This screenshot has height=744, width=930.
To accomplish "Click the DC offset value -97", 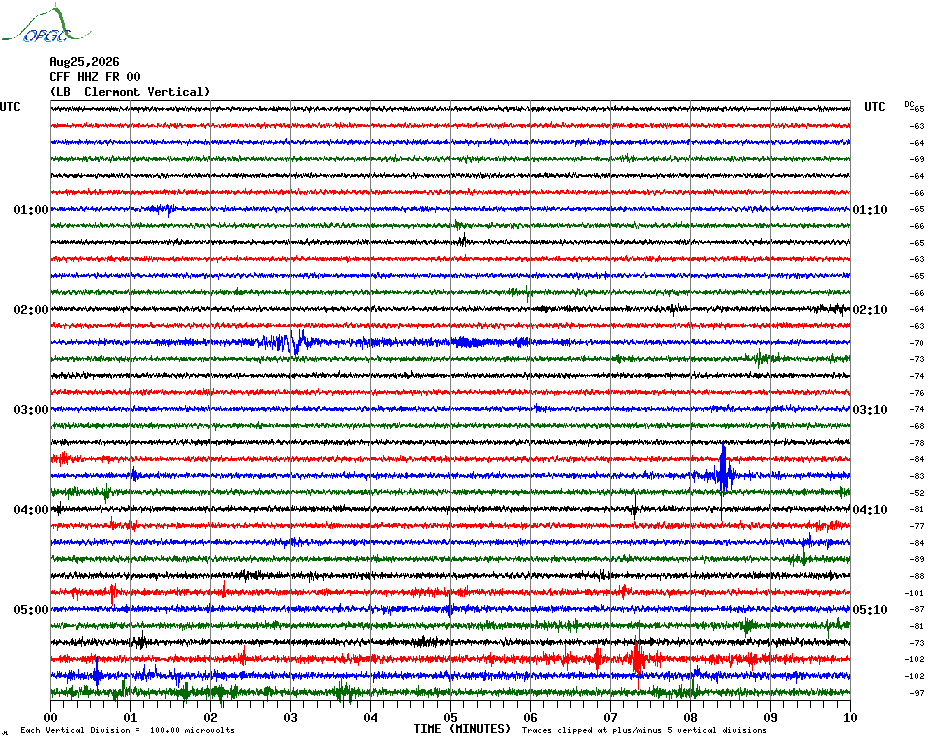I will (x=918, y=693).
